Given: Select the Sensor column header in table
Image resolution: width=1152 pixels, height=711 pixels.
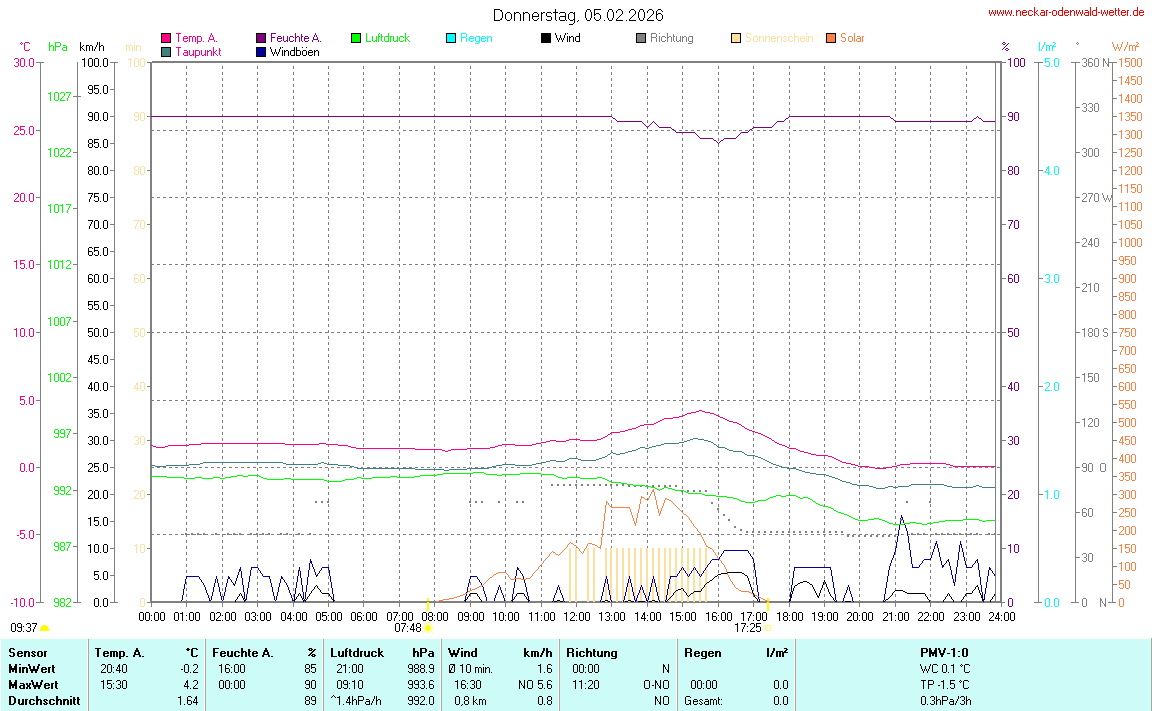Looking at the screenshot, I should (x=28, y=653).
